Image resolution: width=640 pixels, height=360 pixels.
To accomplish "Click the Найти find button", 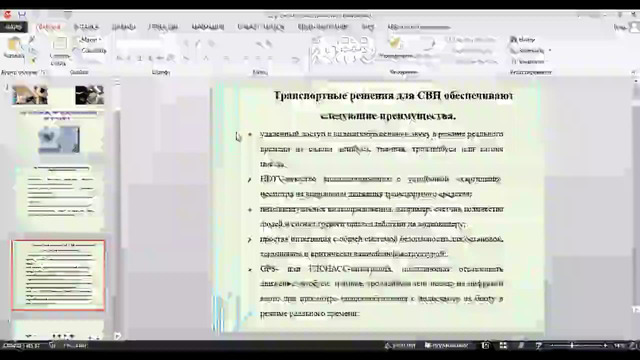I will (x=522, y=40).
